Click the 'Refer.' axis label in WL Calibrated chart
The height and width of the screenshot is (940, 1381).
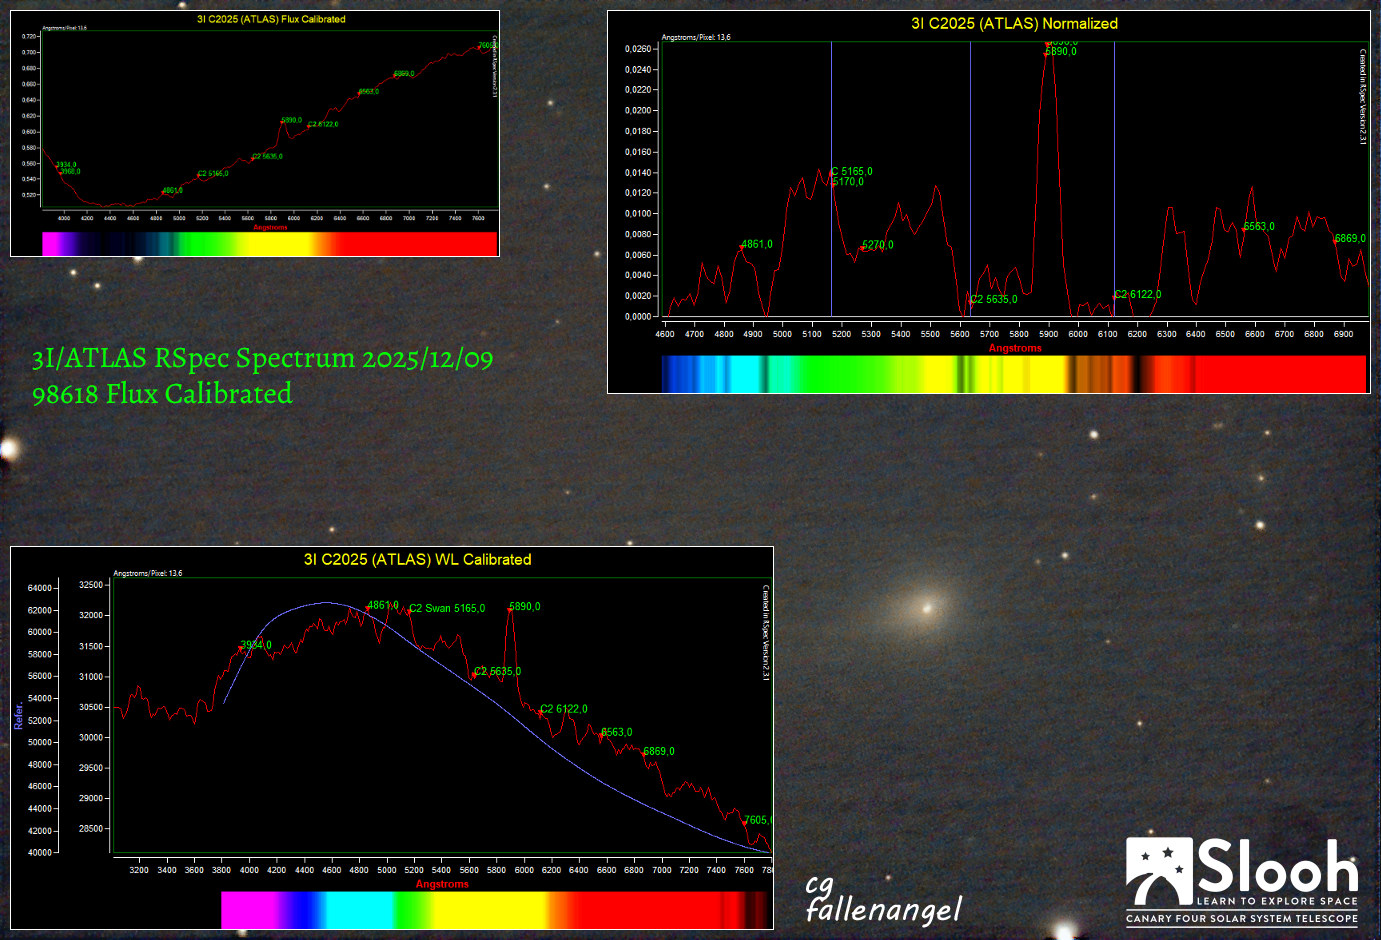pyautogui.click(x=19, y=716)
